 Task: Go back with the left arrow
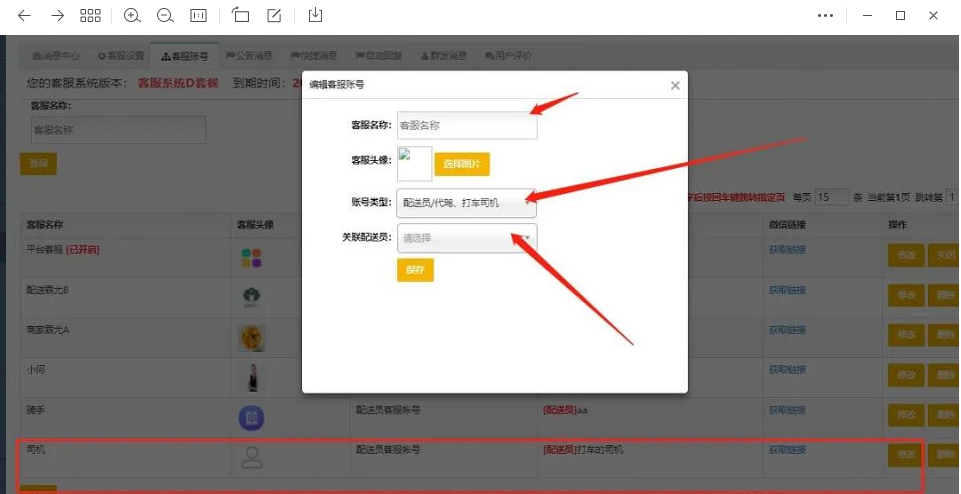24,15
